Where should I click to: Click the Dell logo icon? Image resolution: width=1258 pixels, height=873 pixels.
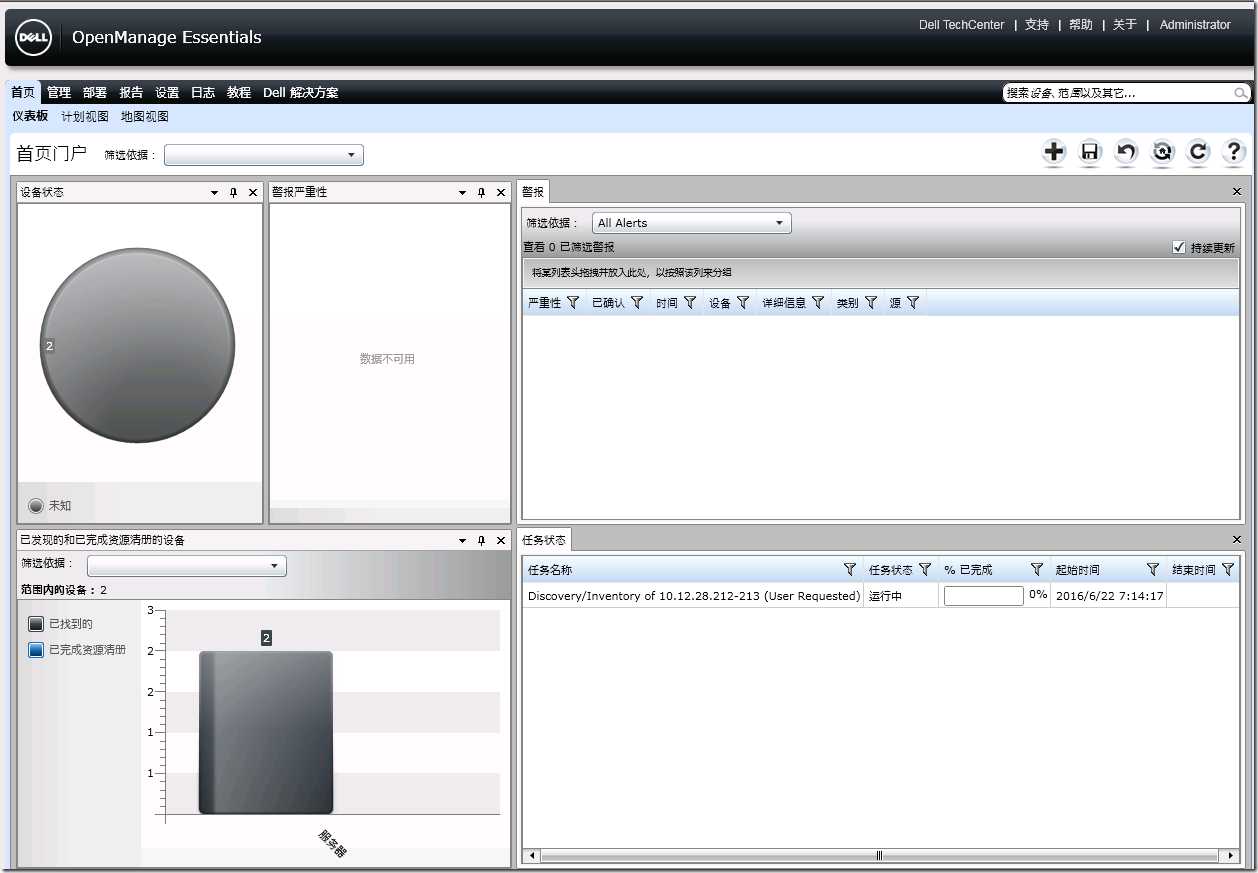(x=33, y=38)
